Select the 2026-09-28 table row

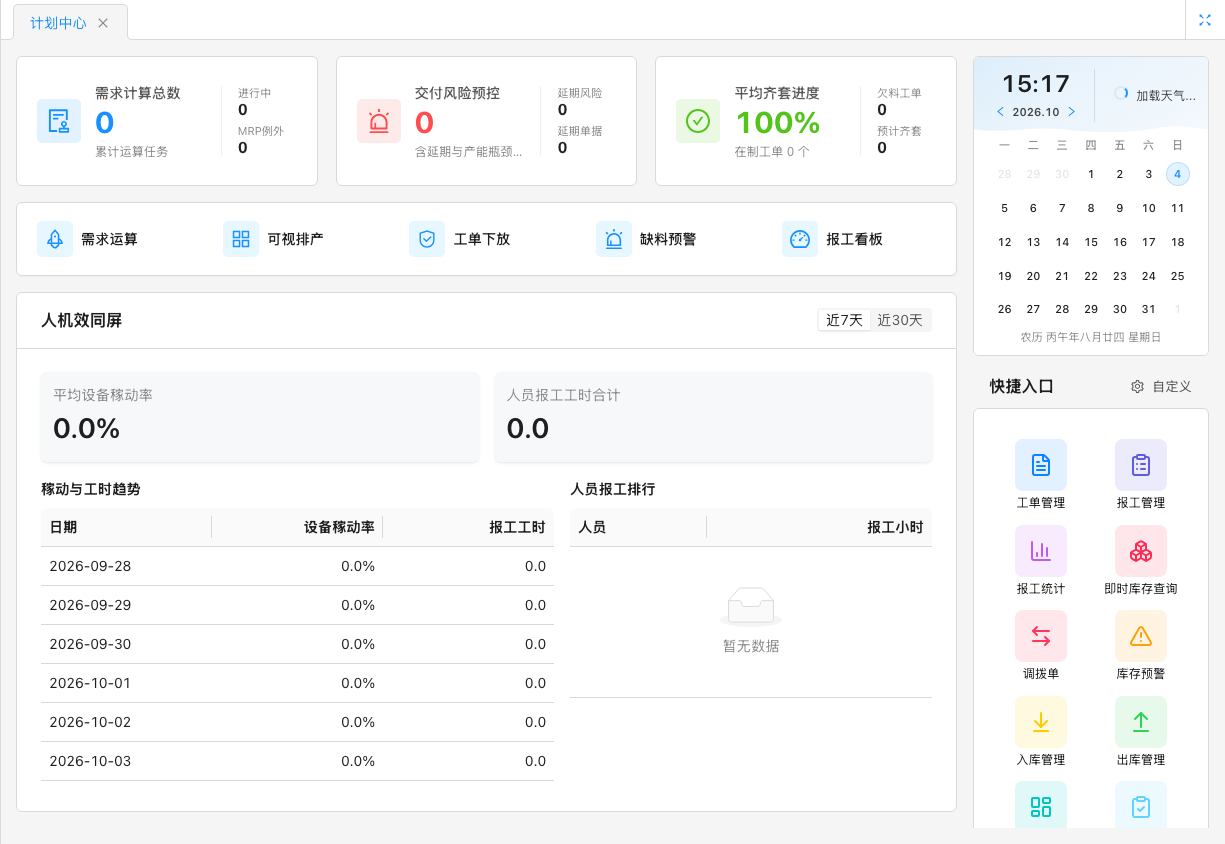(297, 566)
